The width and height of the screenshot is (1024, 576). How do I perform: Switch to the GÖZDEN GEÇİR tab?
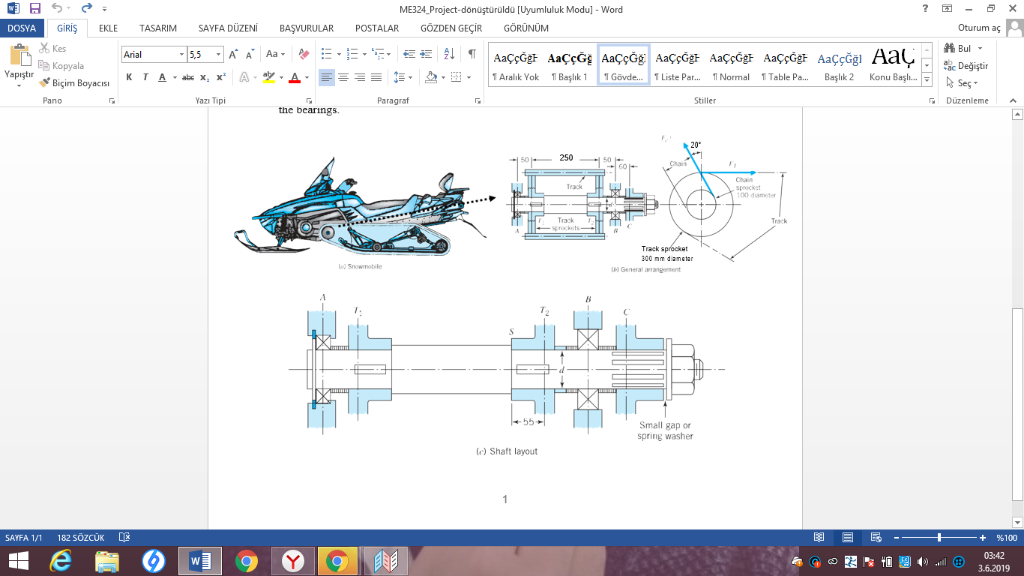(451, 28)
